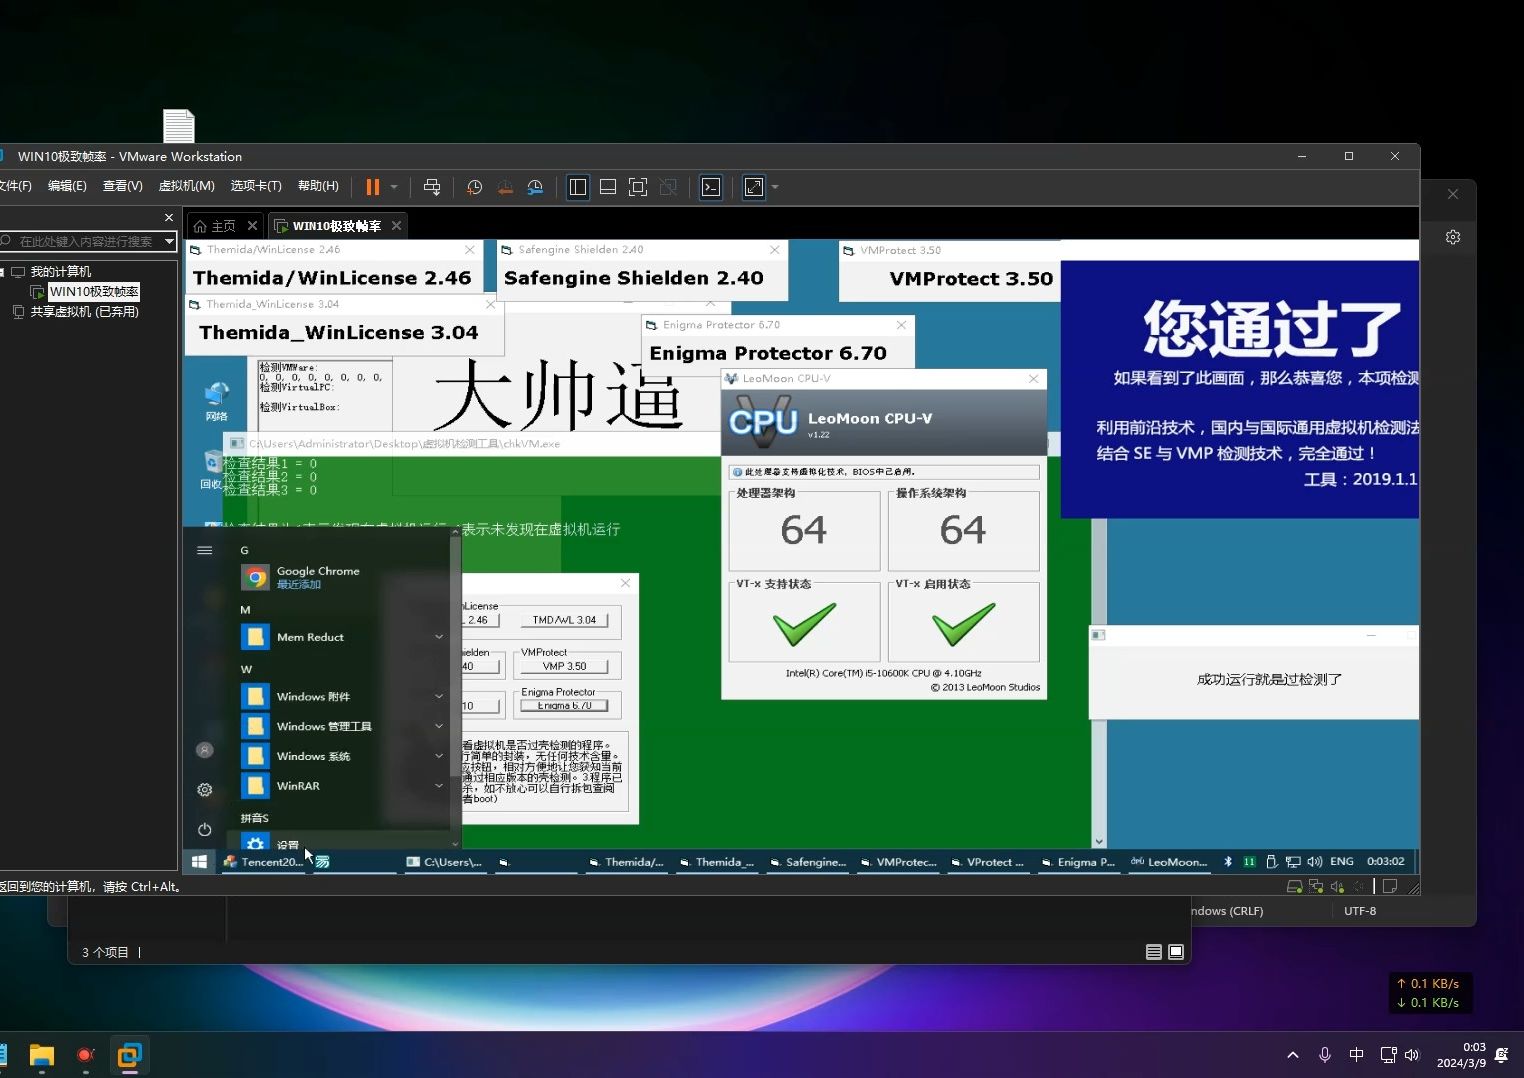Click the Start menu power icon

[205, 829]
